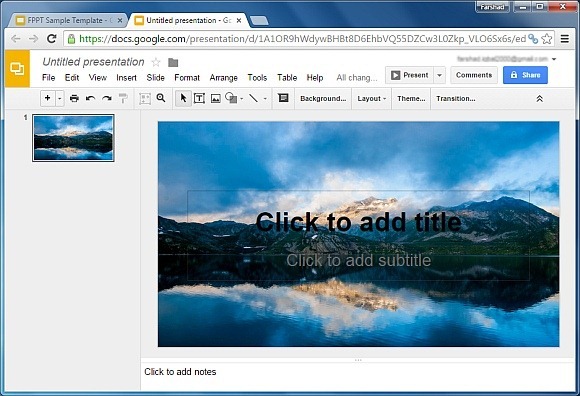The height and width of the screenshot is (396, 580).
Task: Open the Edit menu
Action: tap(72, 78)
